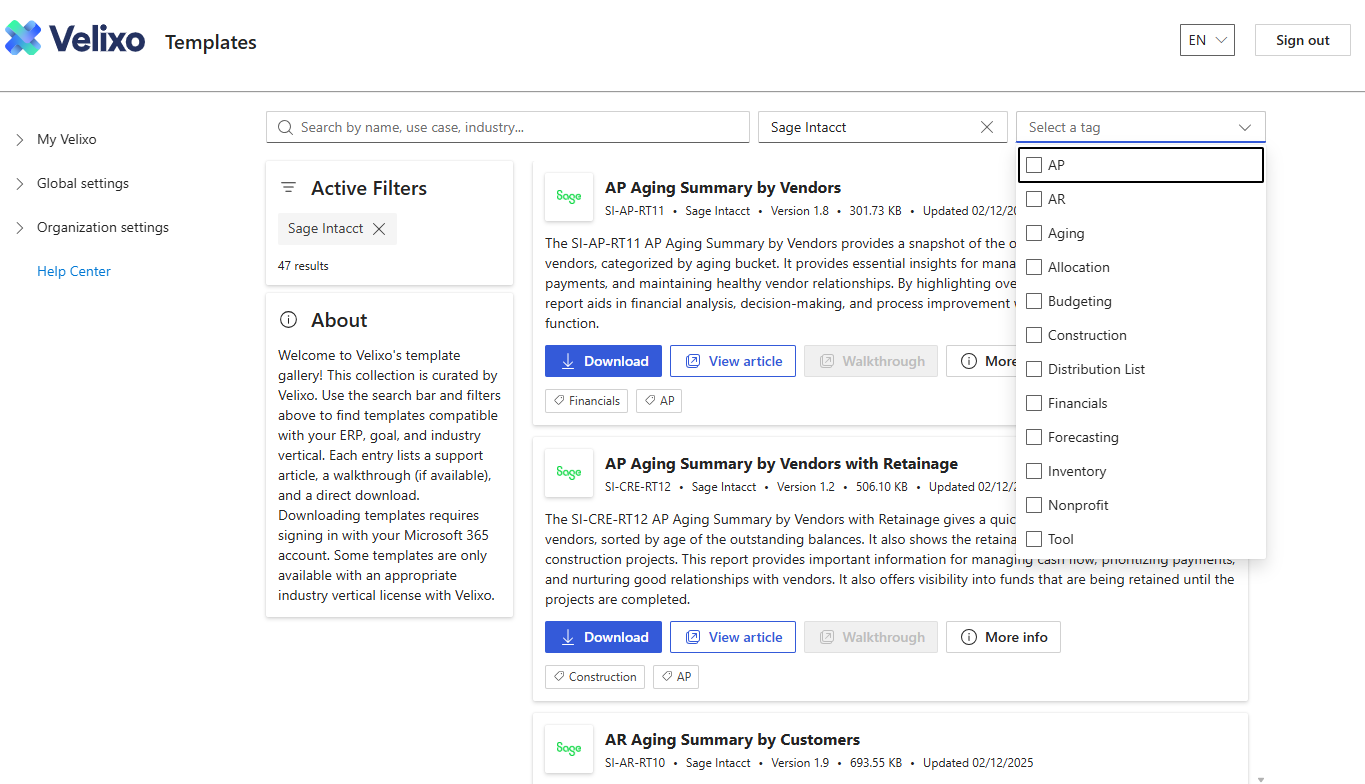The height and width of the screenshot is (784, 1365).
Task: Download AP Aging Summary by Vendors template
Action: click(603, 361)
